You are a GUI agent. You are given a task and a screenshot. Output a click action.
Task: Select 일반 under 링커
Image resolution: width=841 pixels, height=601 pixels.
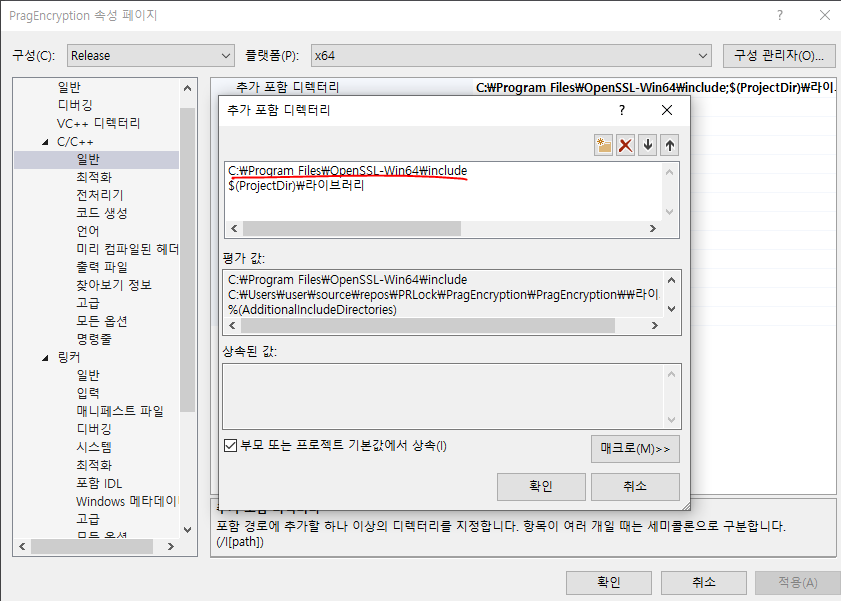pos(88,375)
